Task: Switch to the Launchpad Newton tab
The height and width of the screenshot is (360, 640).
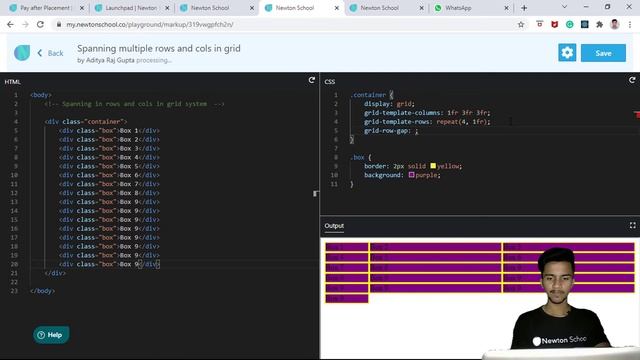Action: [131, 8]
